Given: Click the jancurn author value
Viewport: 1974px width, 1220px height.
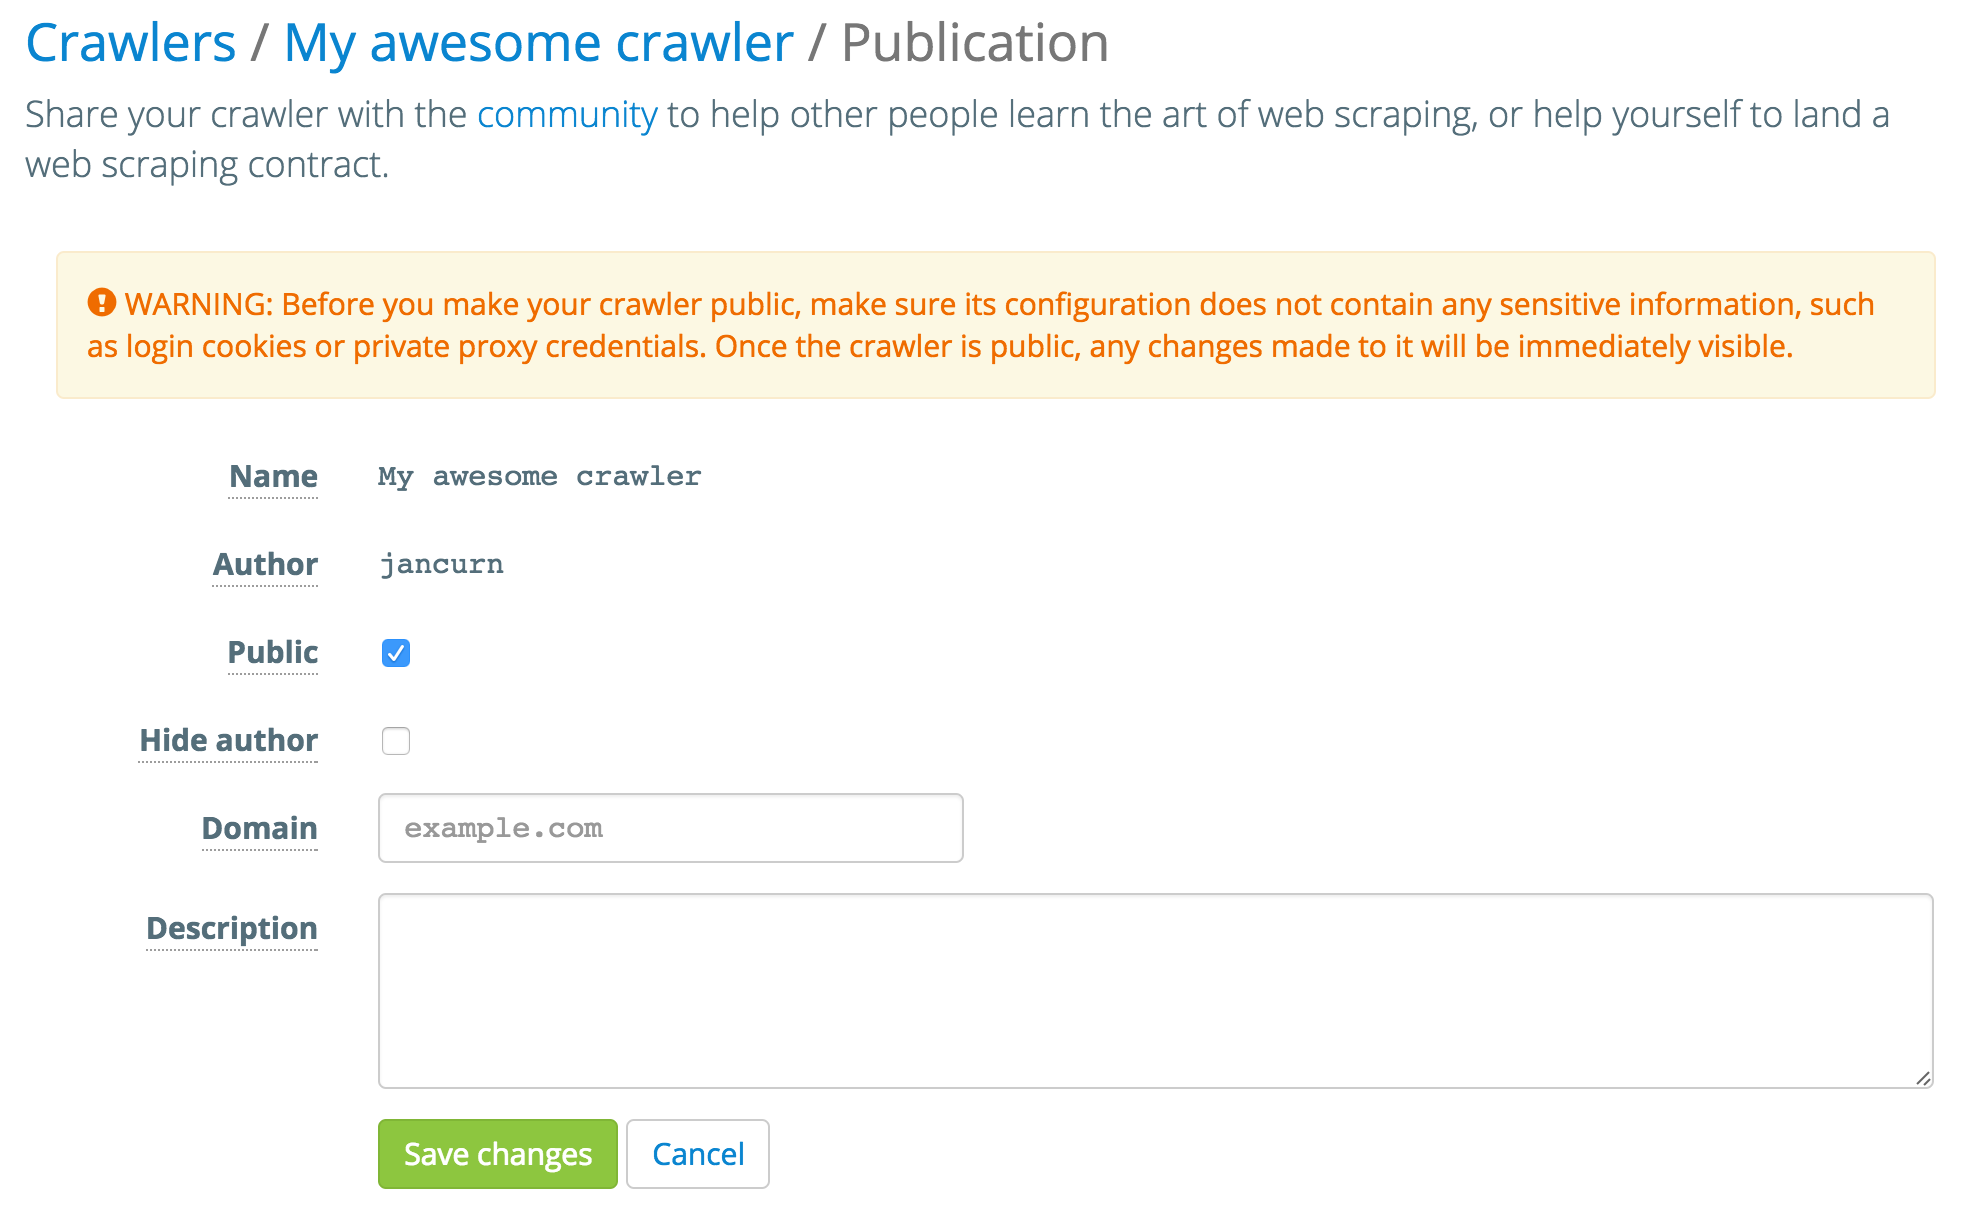Looking at the screenshot, I should 441,563.
